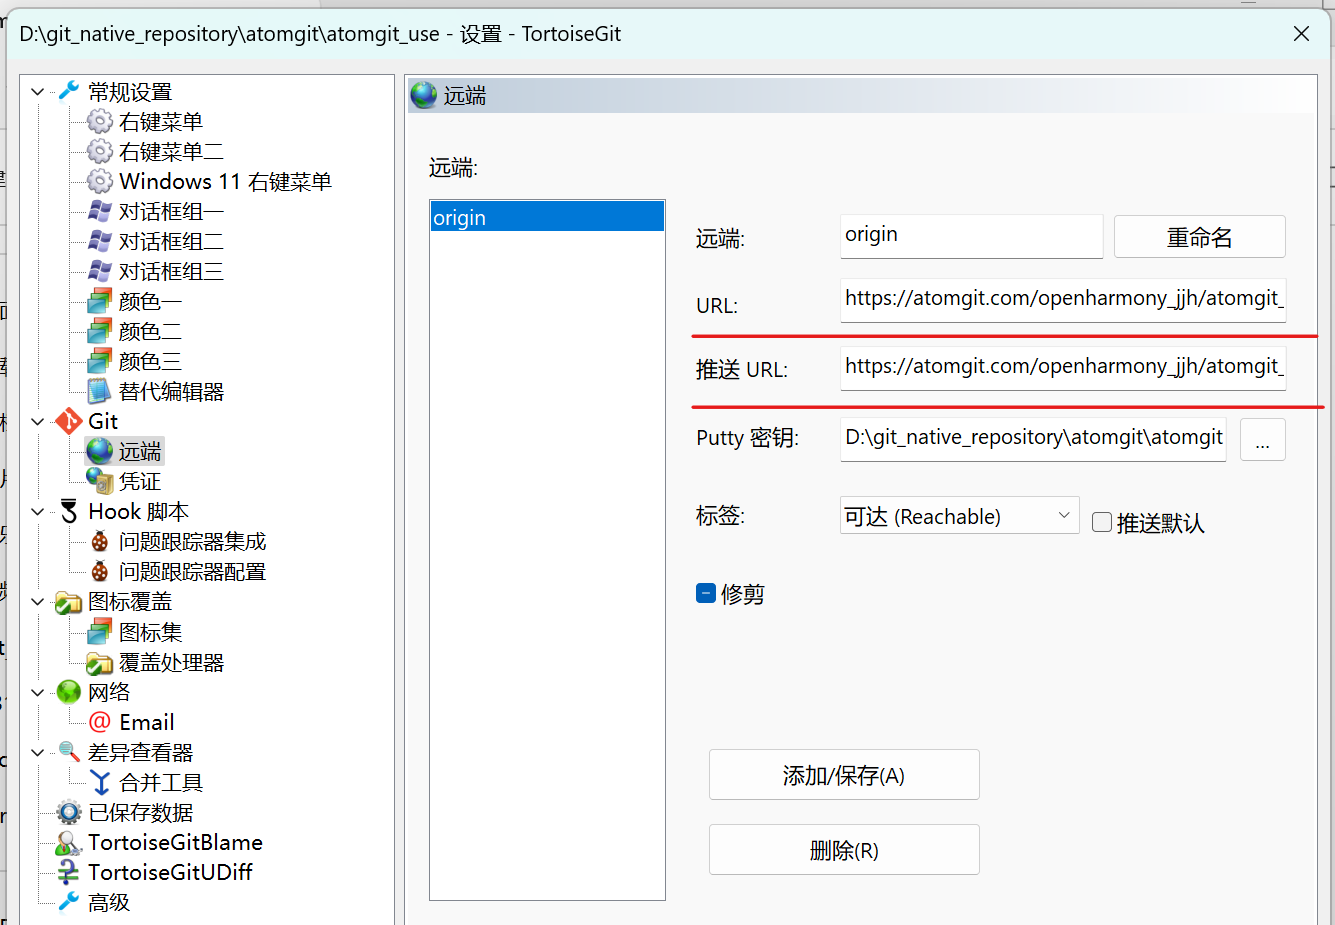Viewport: 1335px width, 925px height.
Task: Click the window icon beside 对话框组三
Action: pyautogui.click(x=100, y=271)
